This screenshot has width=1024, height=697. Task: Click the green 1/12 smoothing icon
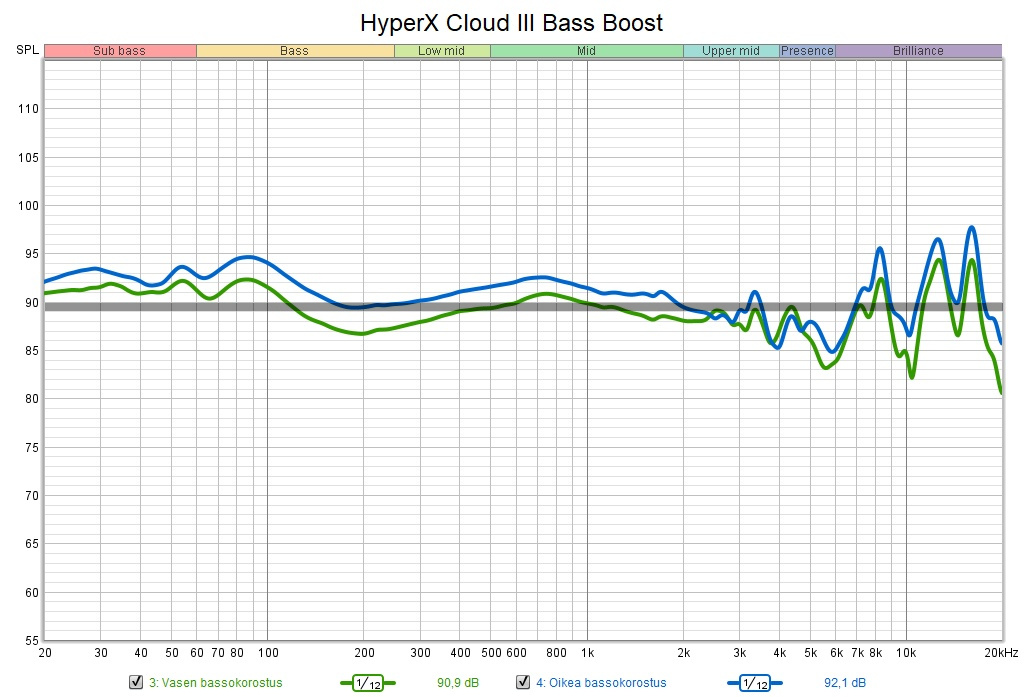point(368,683)
